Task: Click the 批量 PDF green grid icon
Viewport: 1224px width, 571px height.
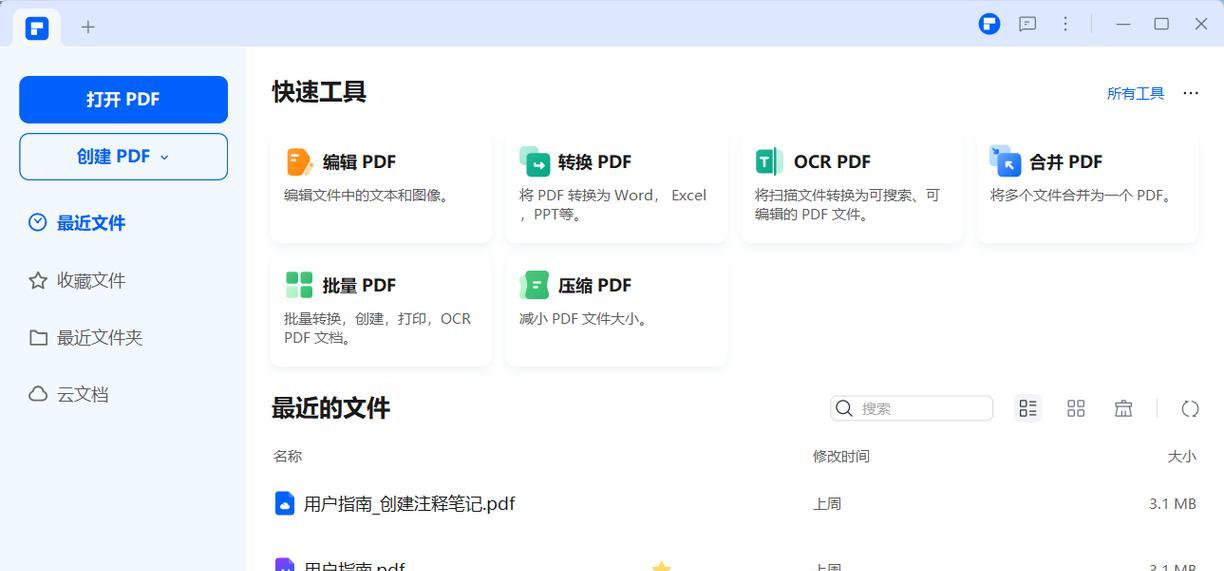Action: click(299, 285)
